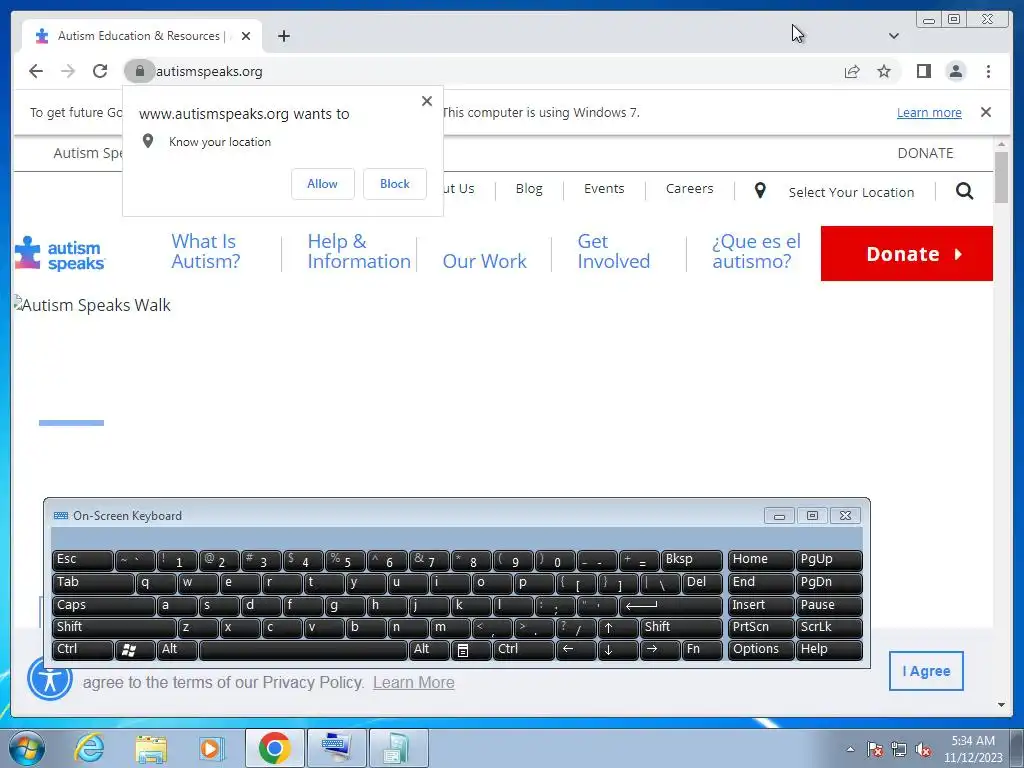The image size is (1024, 768).
Task: Open Windows Media Player from taskbar
Action: click(x=211, y=748)
